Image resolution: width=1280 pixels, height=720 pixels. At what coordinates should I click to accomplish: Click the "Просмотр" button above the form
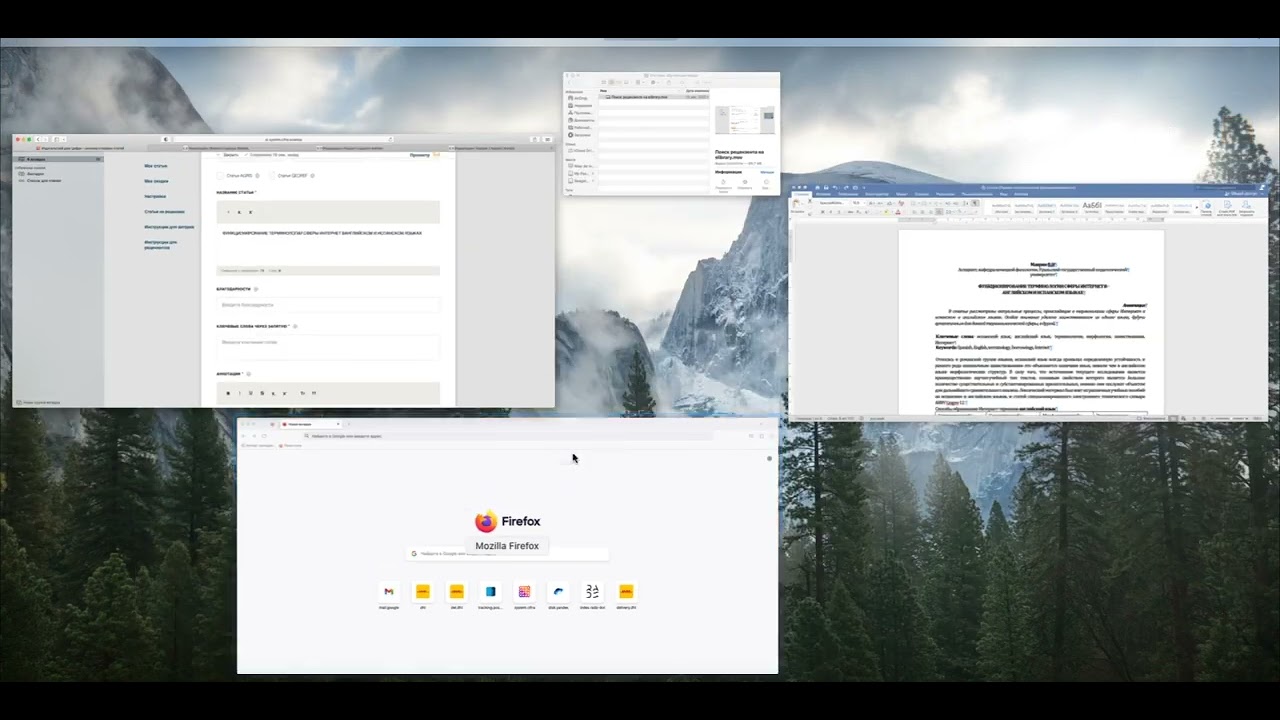[x=420, y=155]
